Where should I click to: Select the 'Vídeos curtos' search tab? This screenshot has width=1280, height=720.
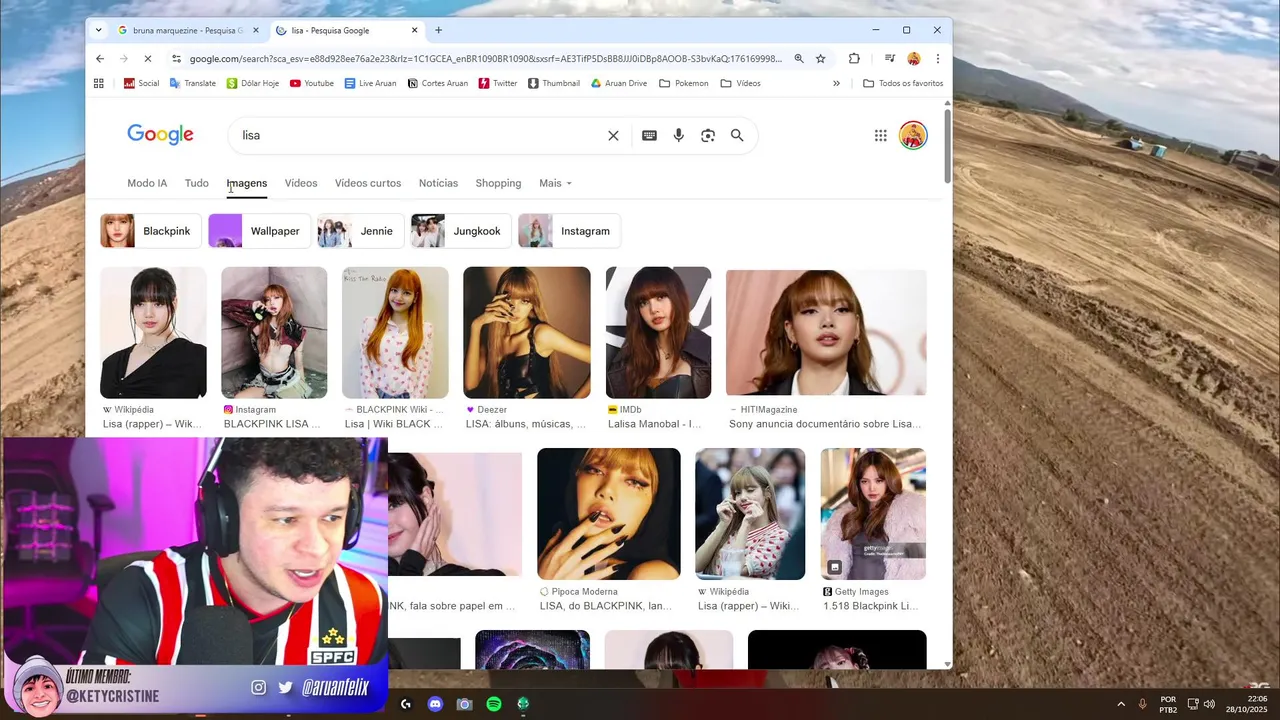[x=368, y=183]
